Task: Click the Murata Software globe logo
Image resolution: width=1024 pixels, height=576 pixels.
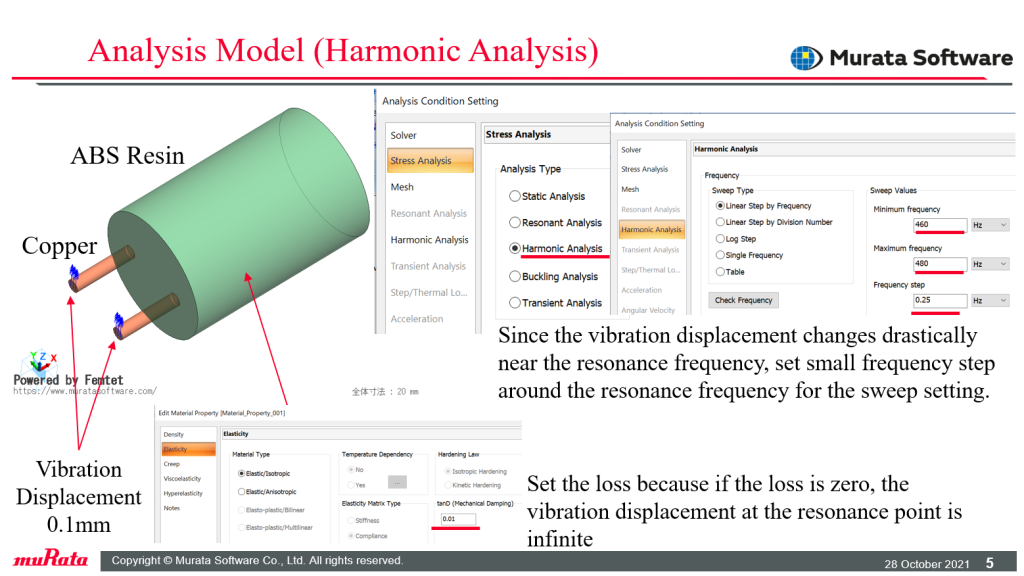Action: pyautogui.click(x=806, y=58)
